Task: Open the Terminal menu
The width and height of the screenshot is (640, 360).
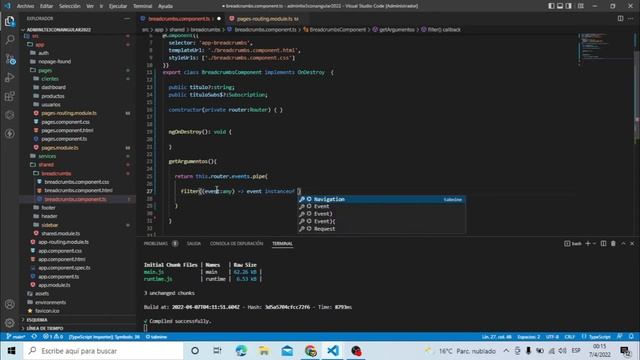Action: 142,6
